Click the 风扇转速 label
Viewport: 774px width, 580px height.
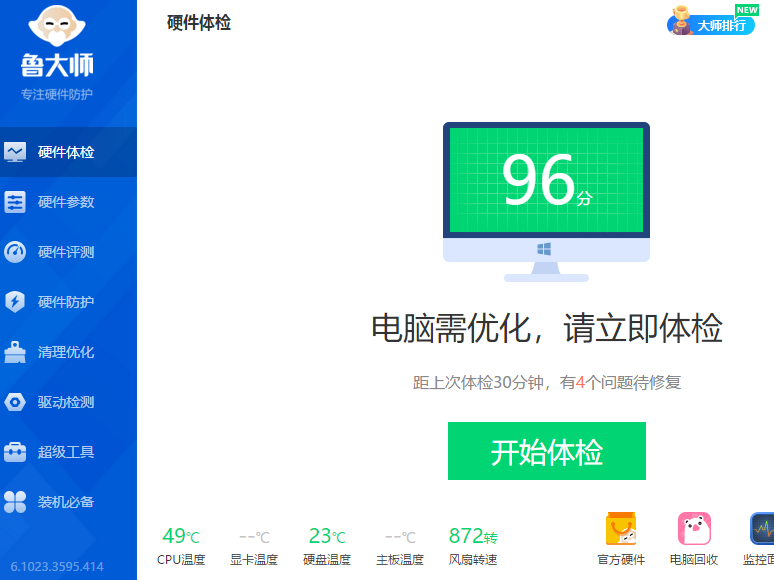tap(473, 560)
